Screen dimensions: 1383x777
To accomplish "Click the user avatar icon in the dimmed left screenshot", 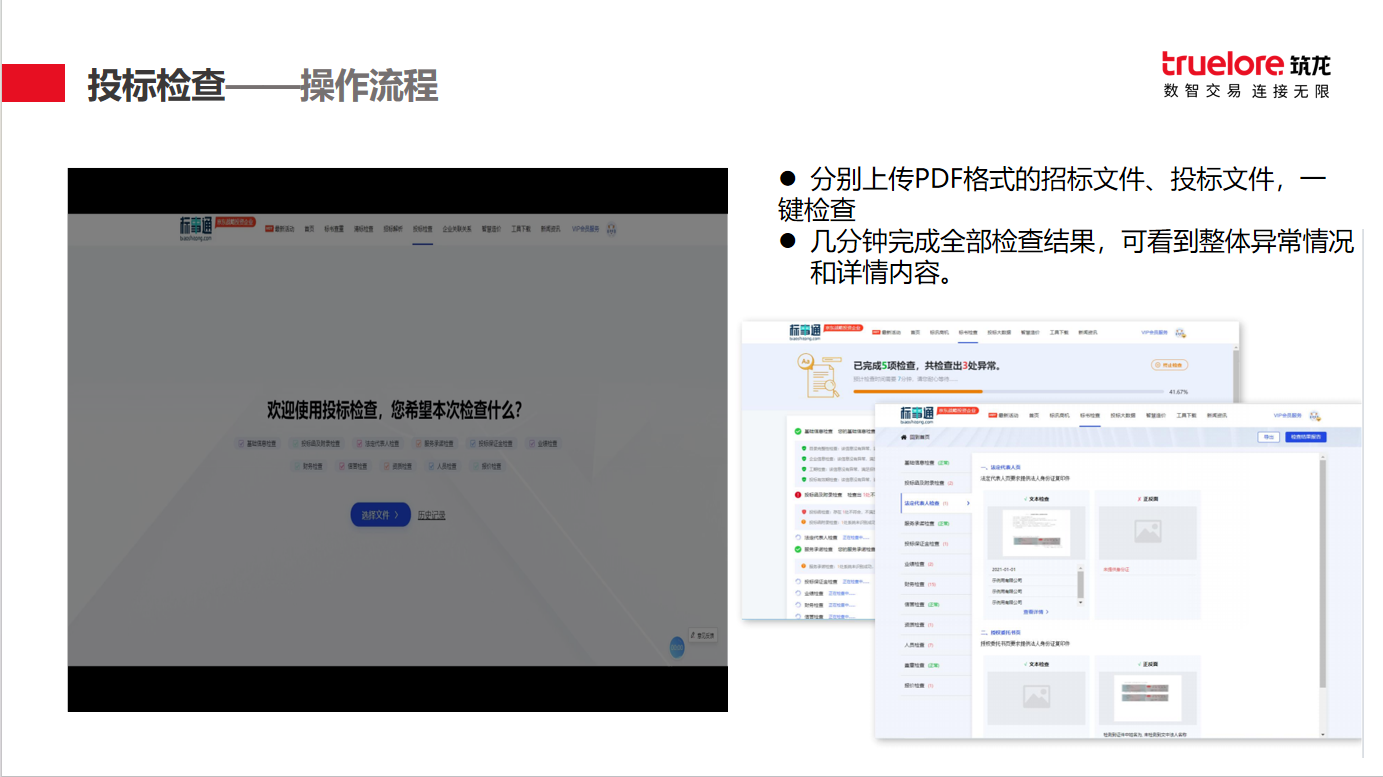I will [611, 229].
